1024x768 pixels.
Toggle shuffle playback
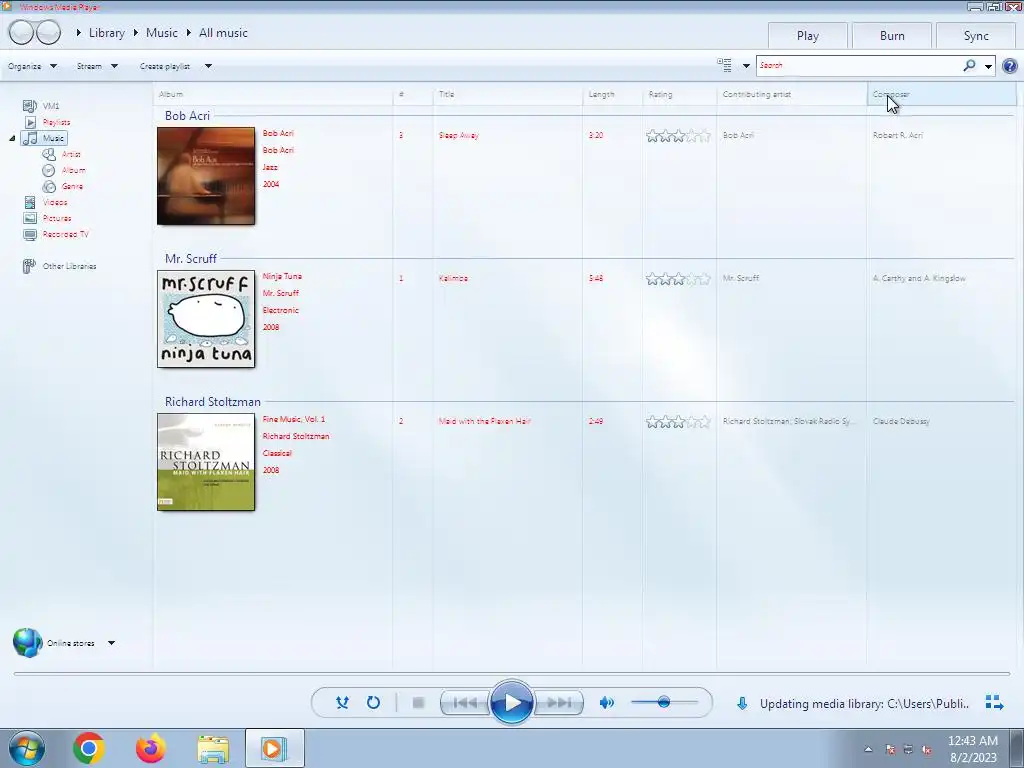tap(342, 703)
